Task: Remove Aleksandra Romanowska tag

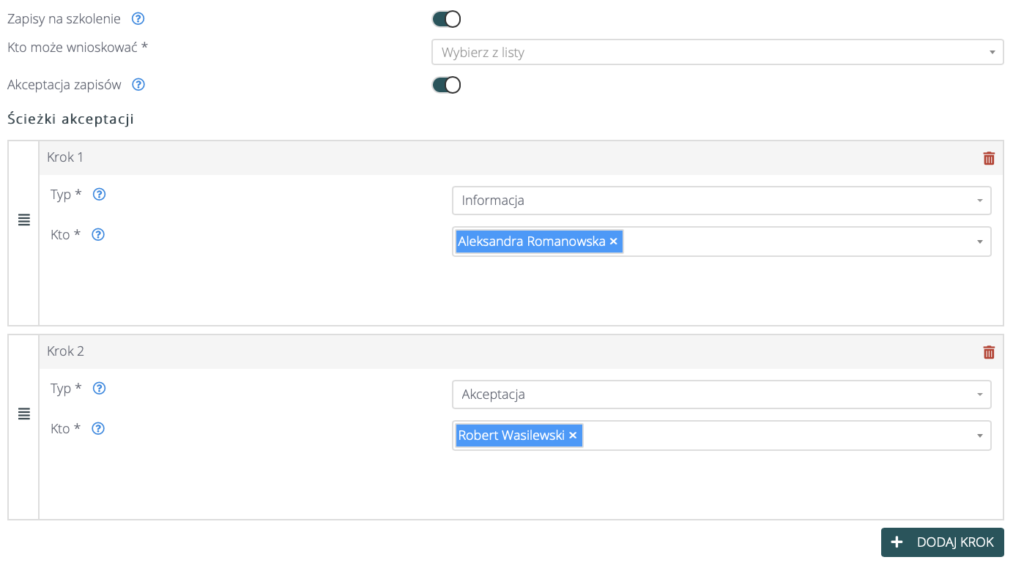Action: [x=613, y=241]
